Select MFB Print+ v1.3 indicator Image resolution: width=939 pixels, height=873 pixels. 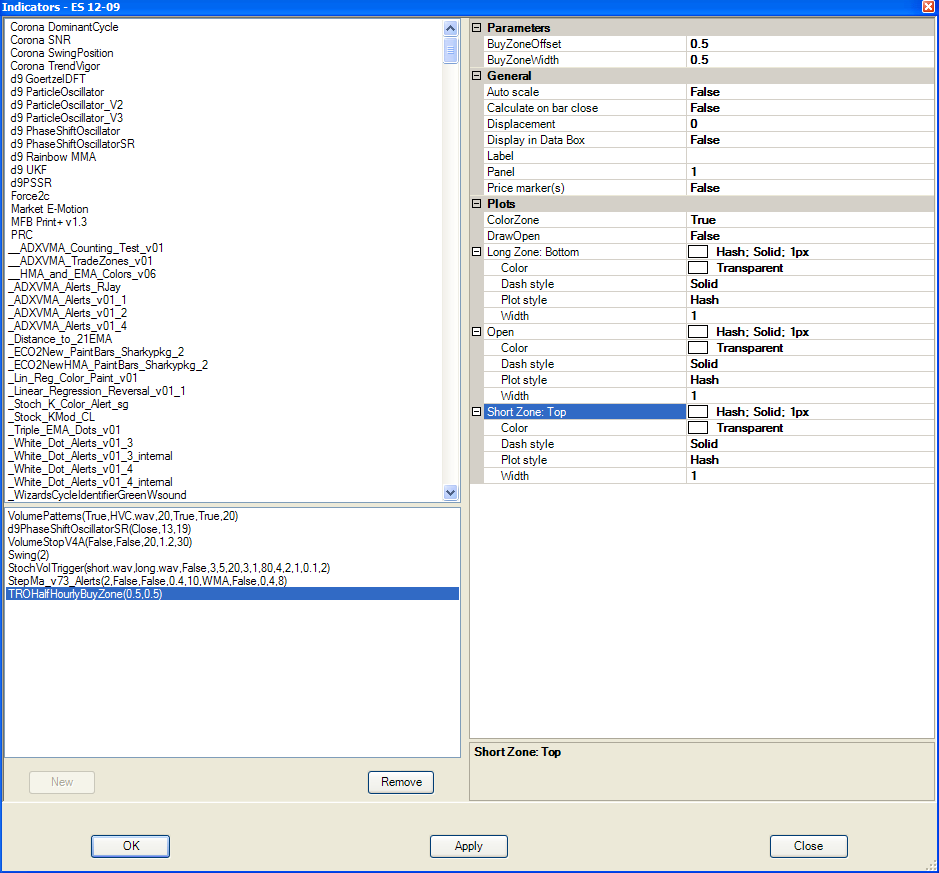[x=49, y=222]
